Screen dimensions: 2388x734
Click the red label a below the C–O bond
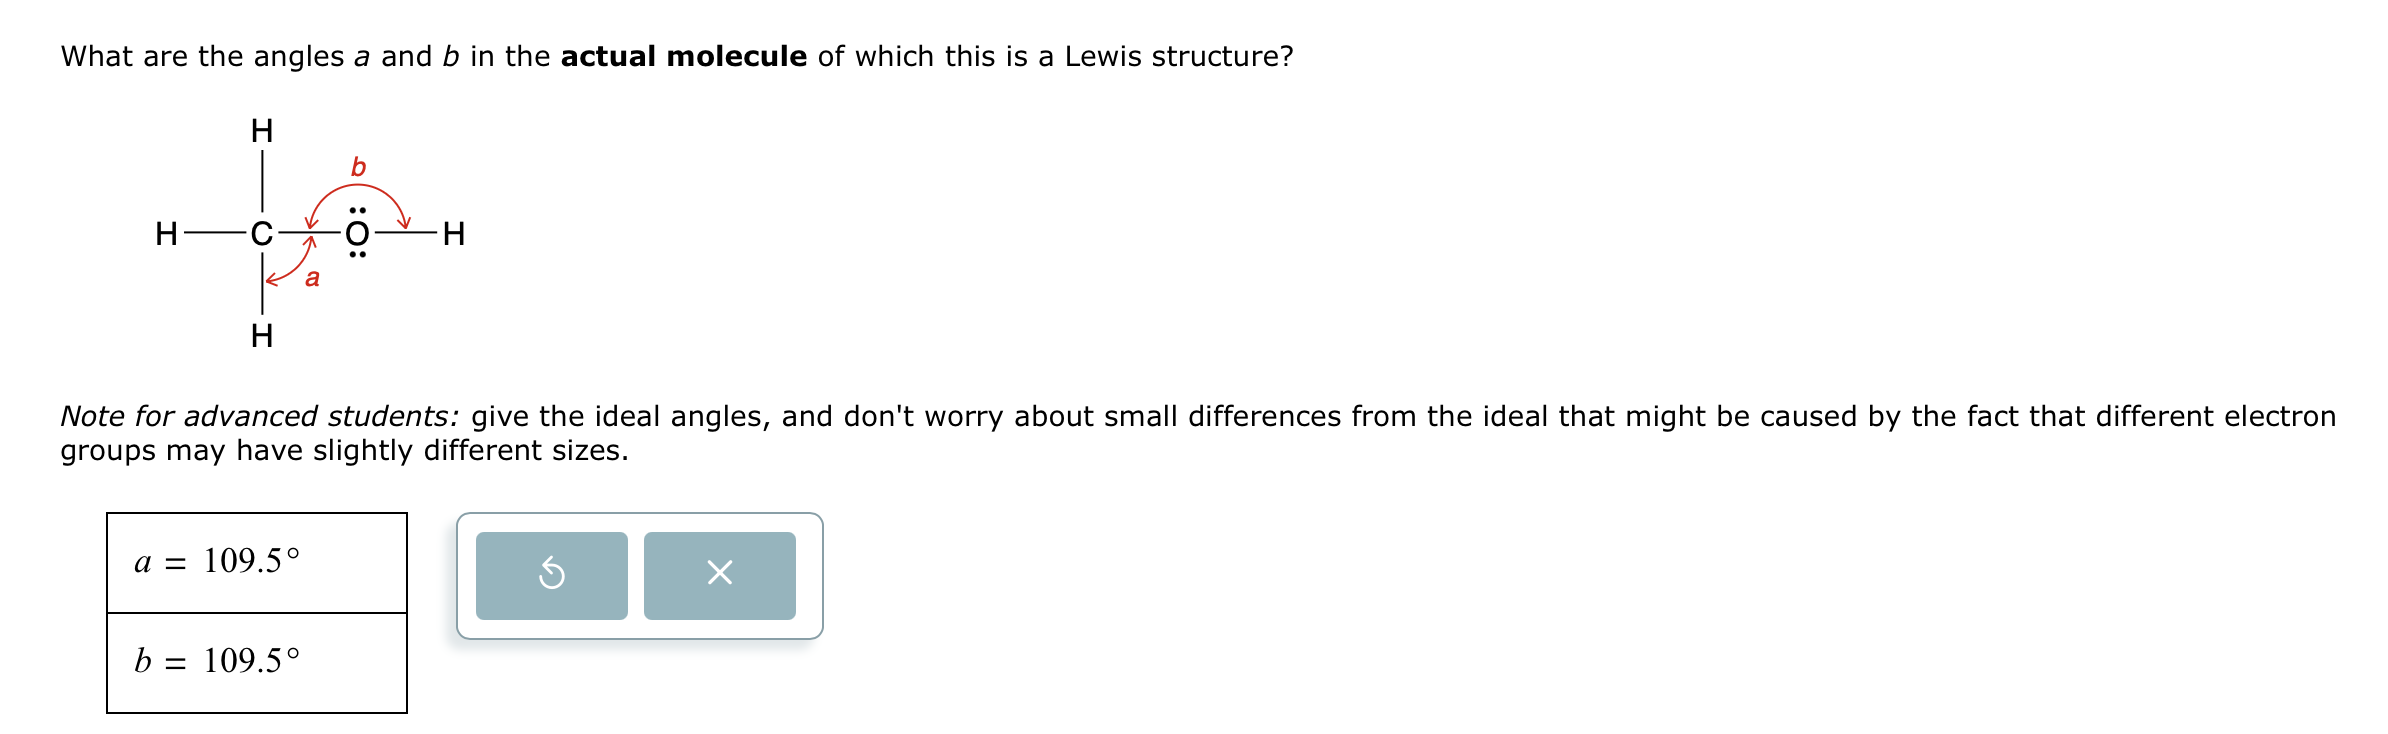(312, 278)
